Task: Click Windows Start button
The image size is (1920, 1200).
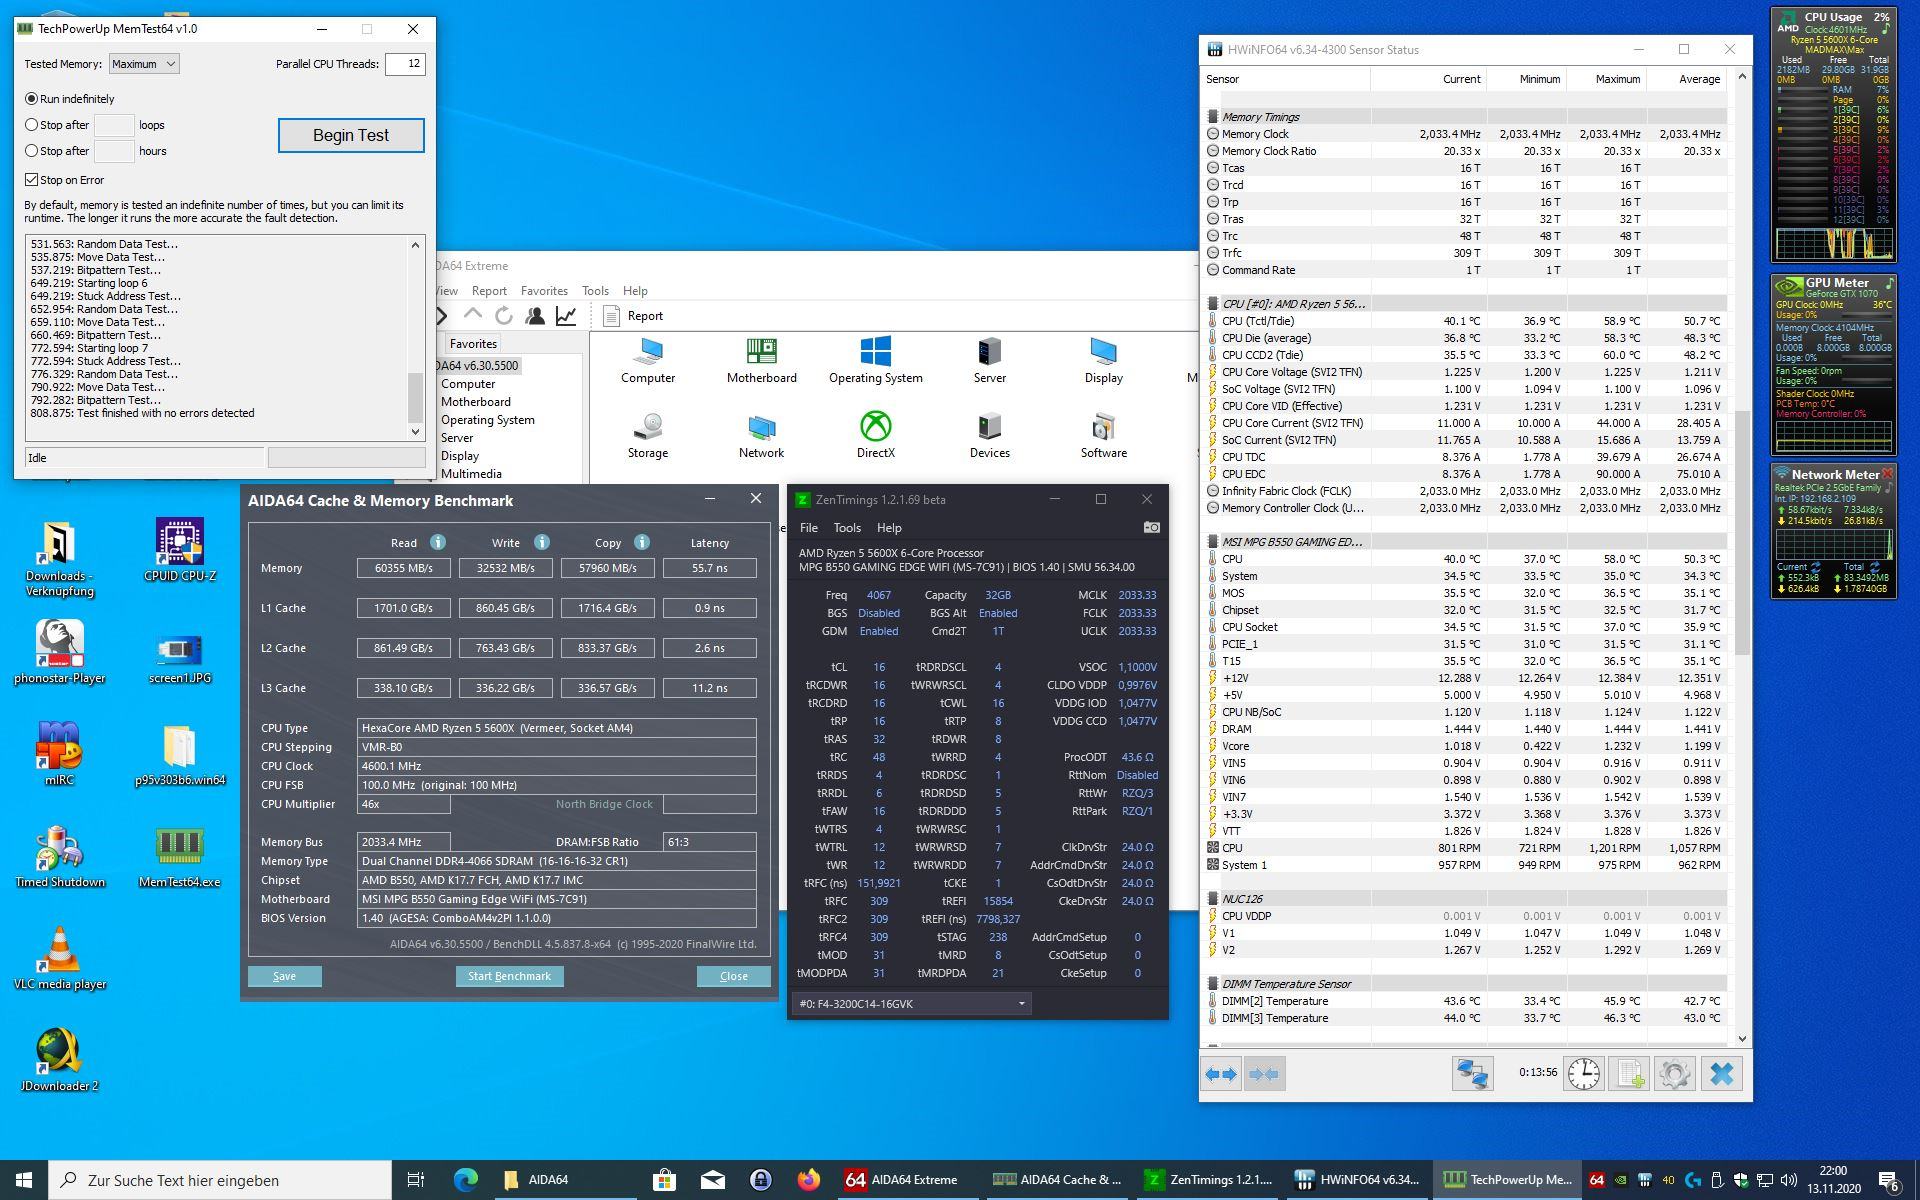Action: tap(24, 1180)
